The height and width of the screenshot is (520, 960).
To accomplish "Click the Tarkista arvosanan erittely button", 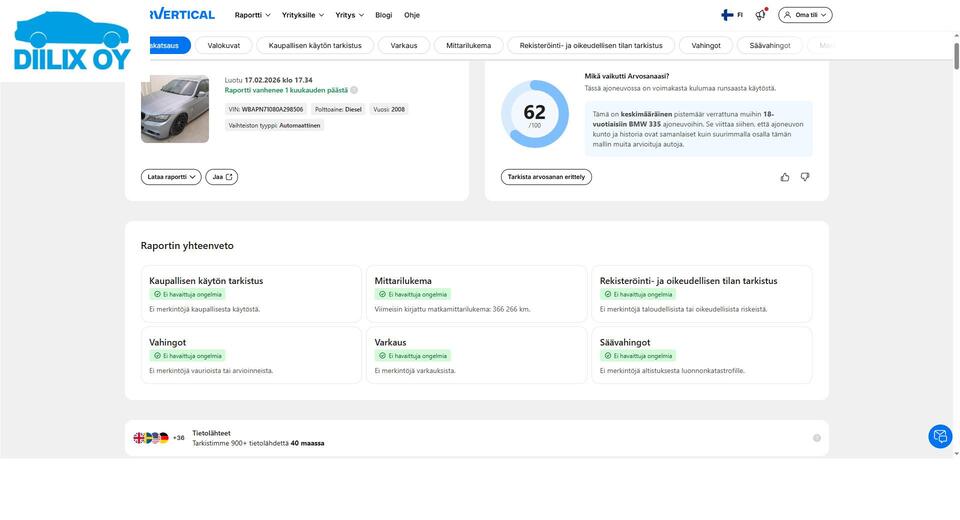I will 546,177.
